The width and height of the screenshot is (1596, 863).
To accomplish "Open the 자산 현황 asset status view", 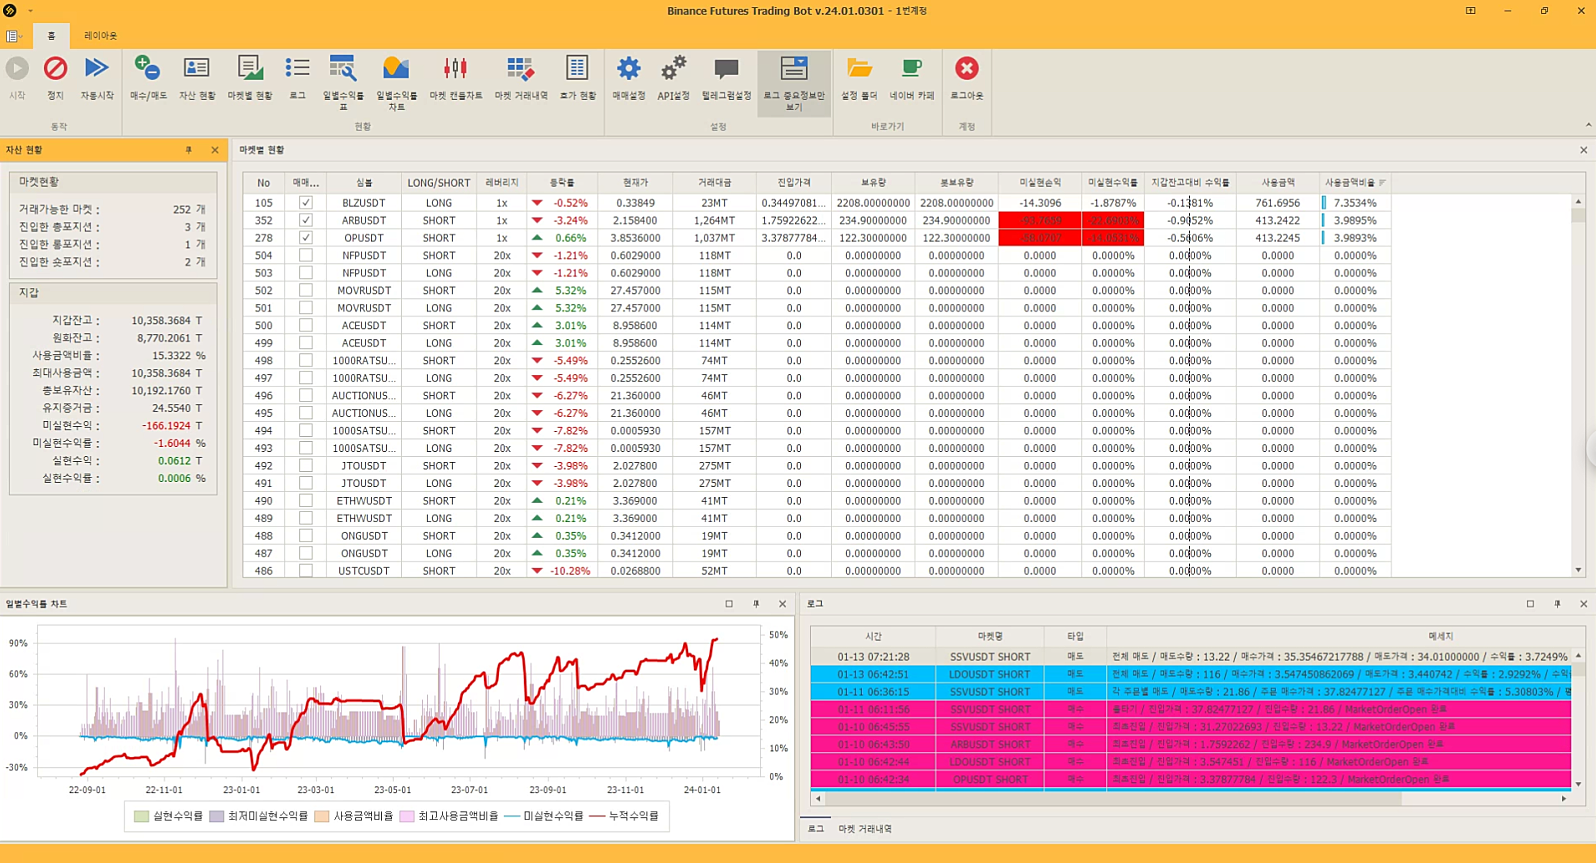I will 197,68.
